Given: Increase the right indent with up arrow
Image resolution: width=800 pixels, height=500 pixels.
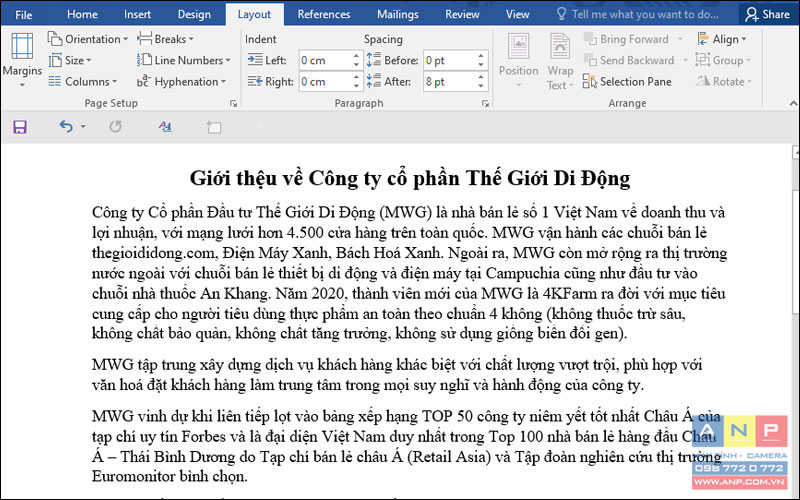Looking at the screenshot, I should click(357, 77).
